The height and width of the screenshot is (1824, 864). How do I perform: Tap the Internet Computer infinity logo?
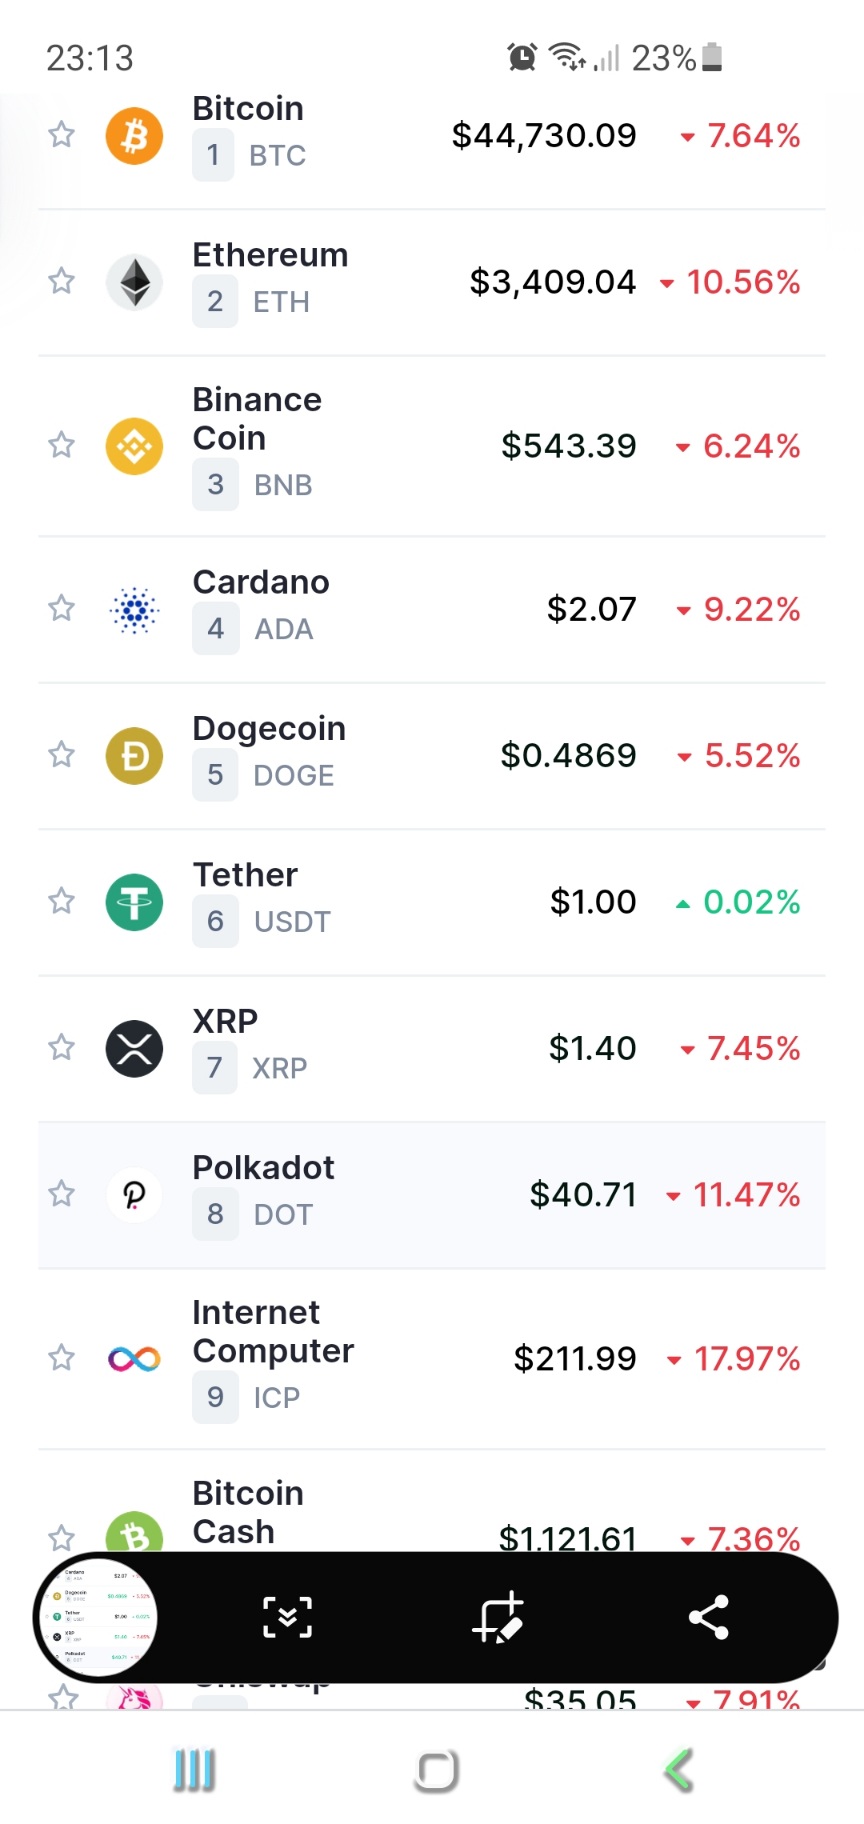tap(134, 1358)
